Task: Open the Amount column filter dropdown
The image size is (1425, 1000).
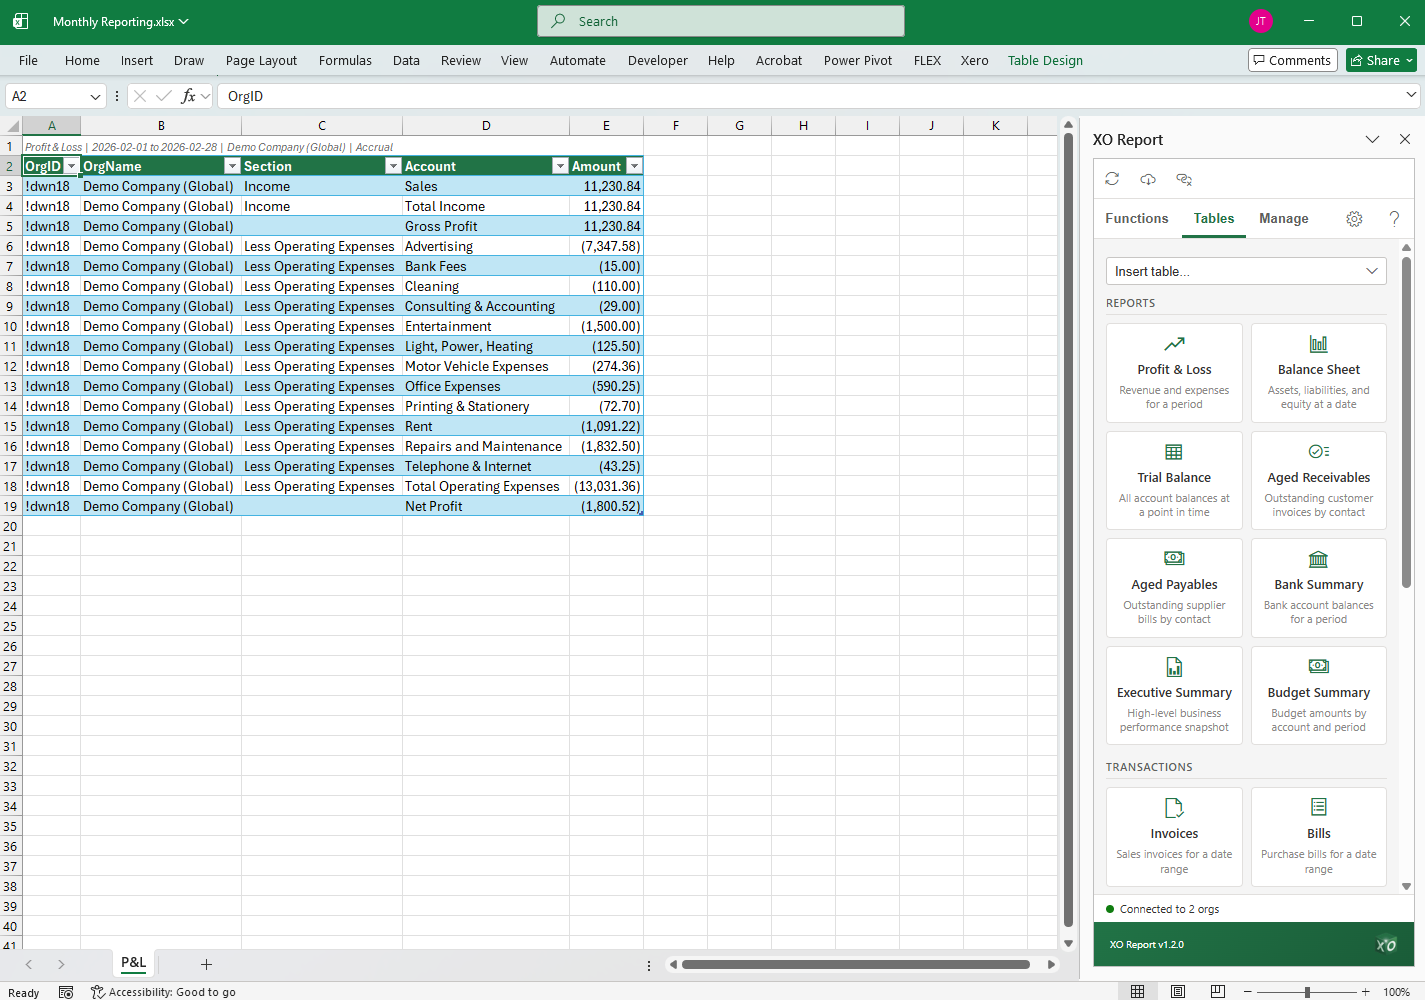Action: (634, 166)
